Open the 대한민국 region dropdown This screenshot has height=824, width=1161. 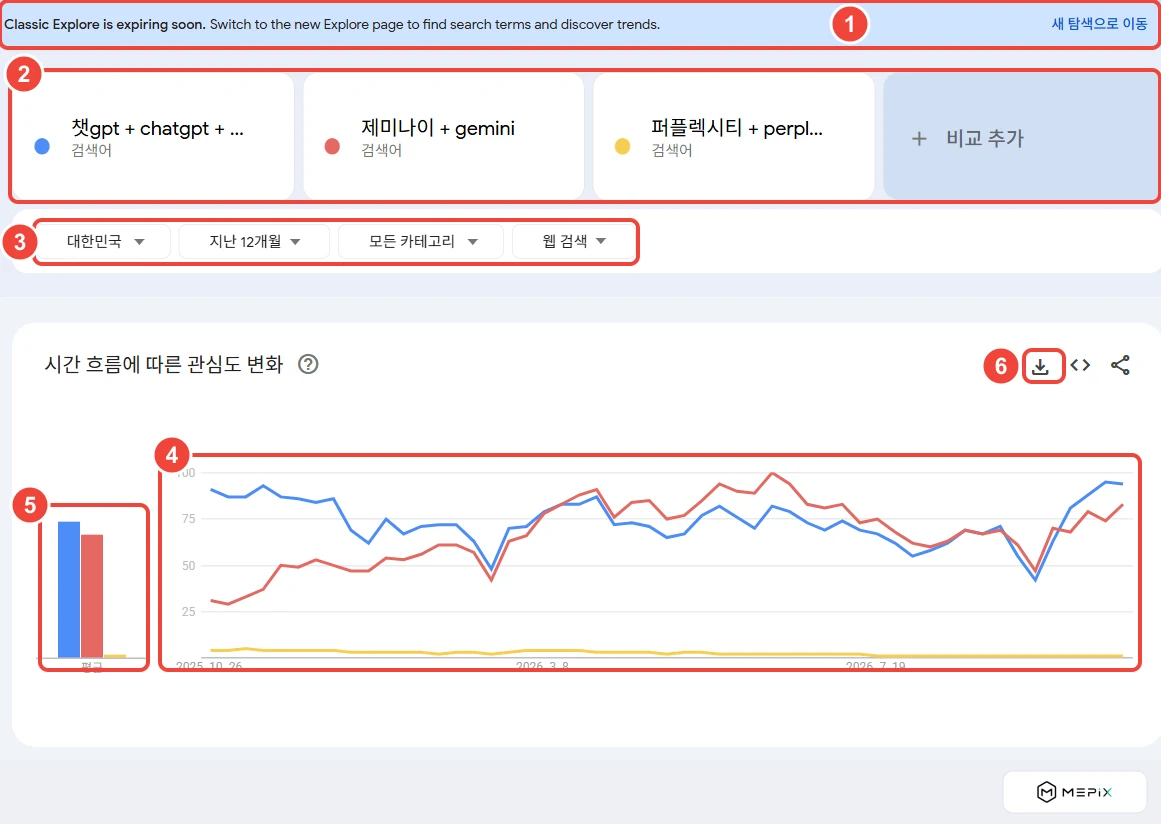click(104, 241)
